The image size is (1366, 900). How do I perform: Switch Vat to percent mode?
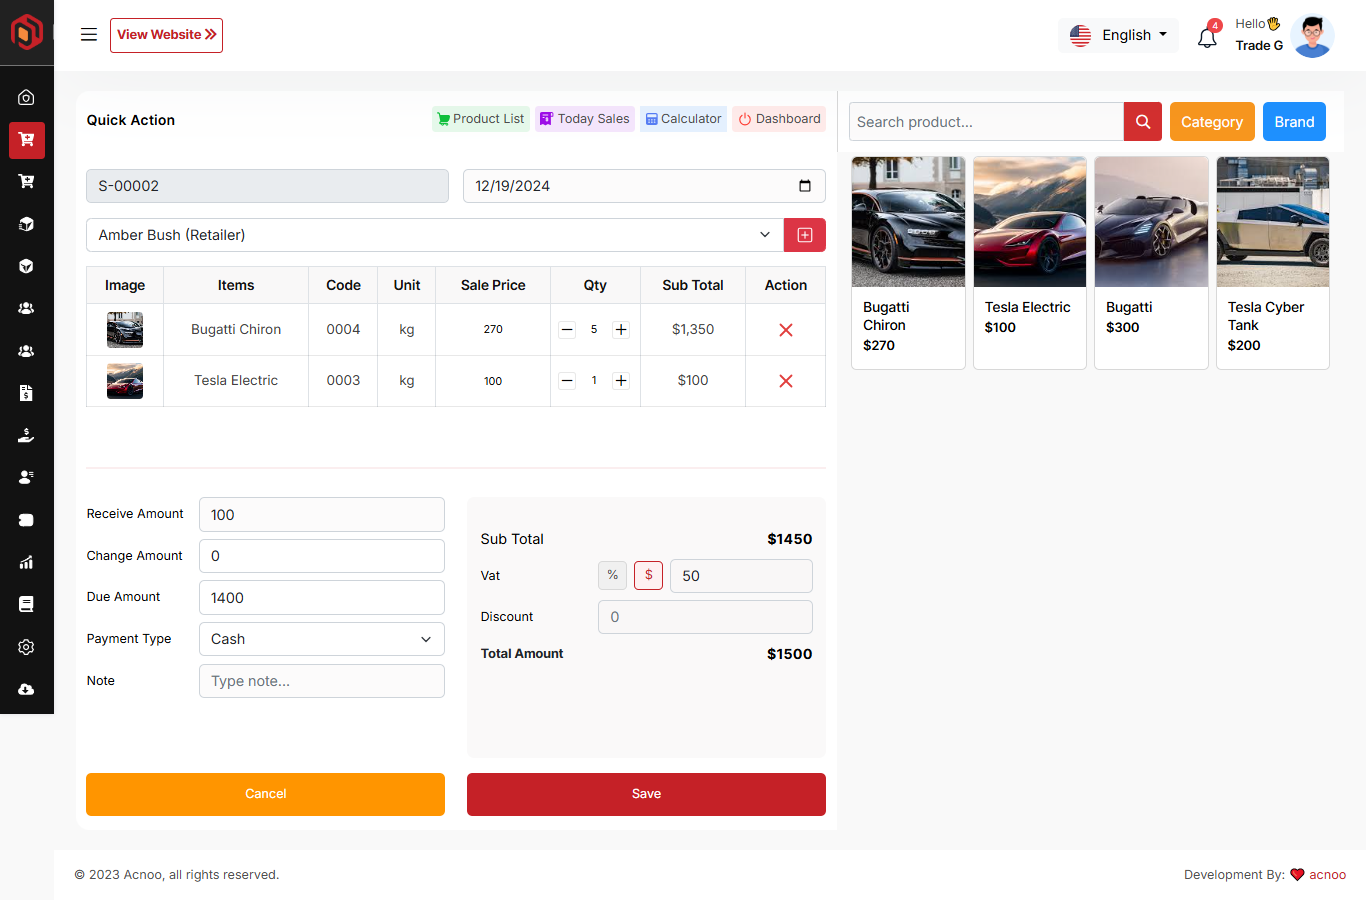point(612,575)
